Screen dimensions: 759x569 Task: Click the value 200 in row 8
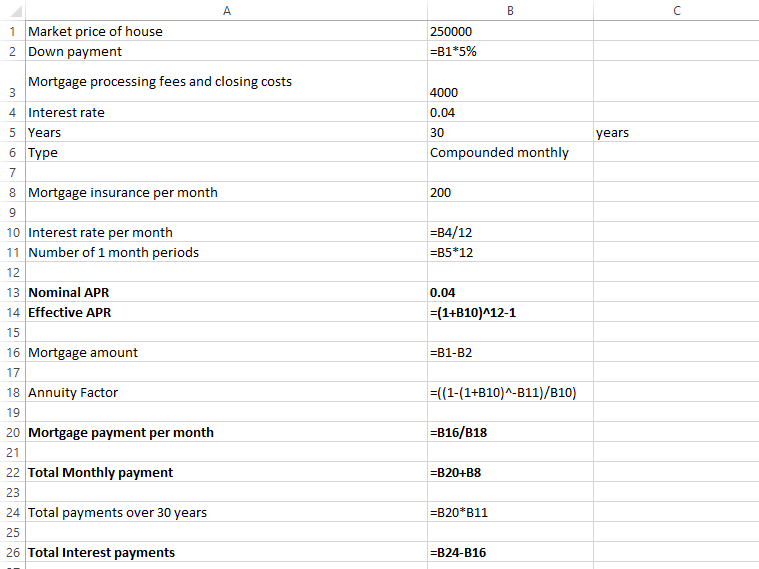coord(510,192)
